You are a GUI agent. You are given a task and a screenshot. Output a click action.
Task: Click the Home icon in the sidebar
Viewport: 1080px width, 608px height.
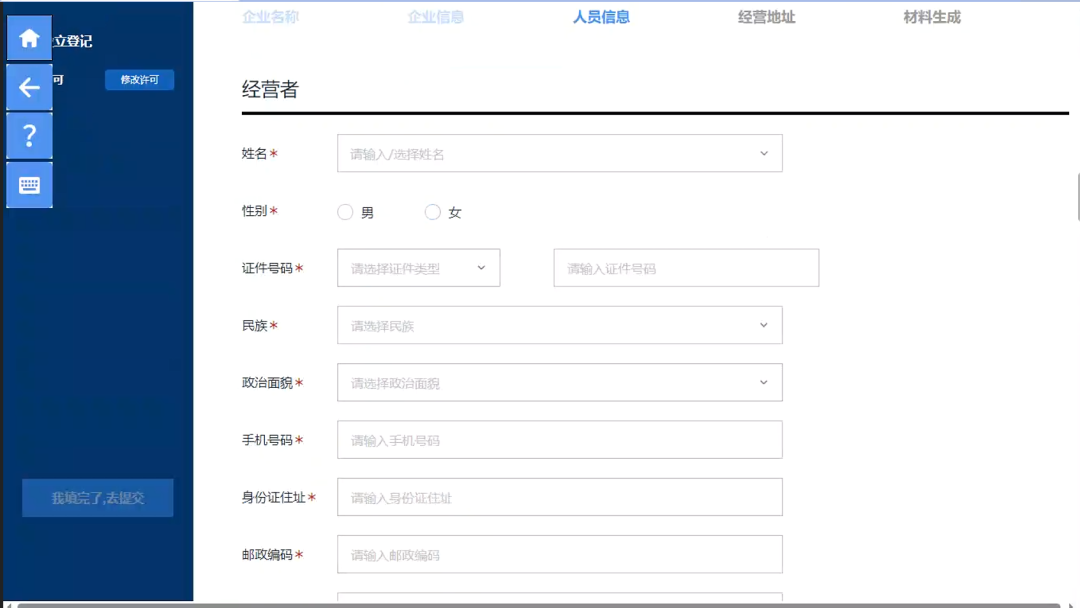(29, 38)
